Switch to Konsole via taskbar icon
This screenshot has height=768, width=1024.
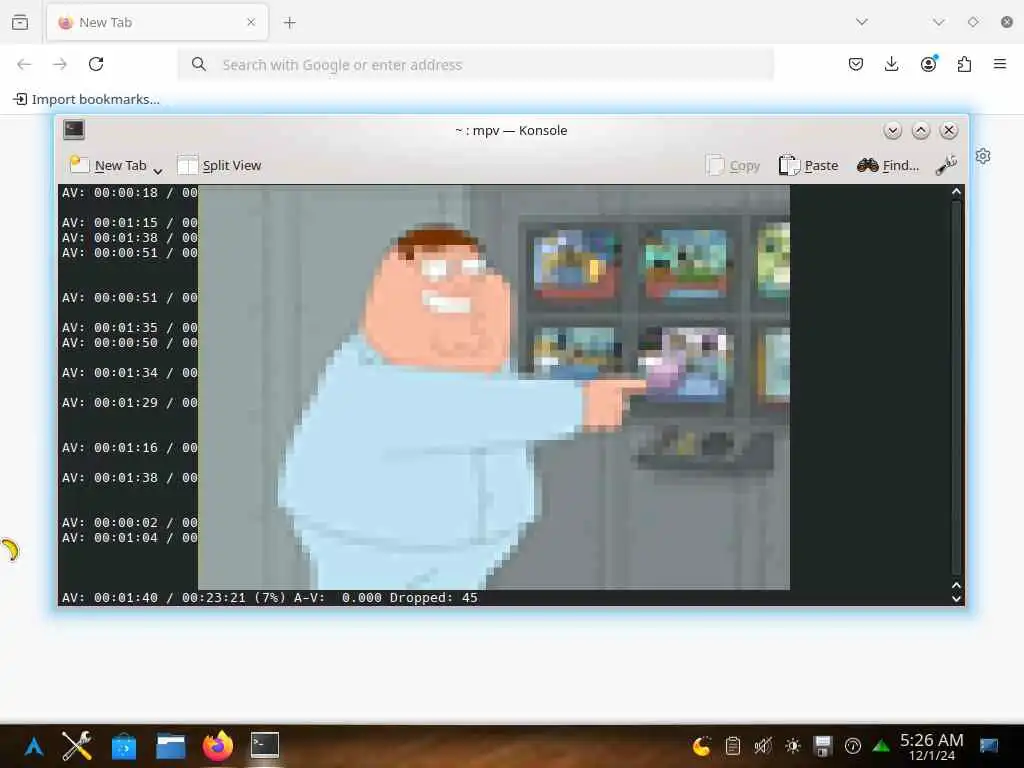tap(264, 745)
